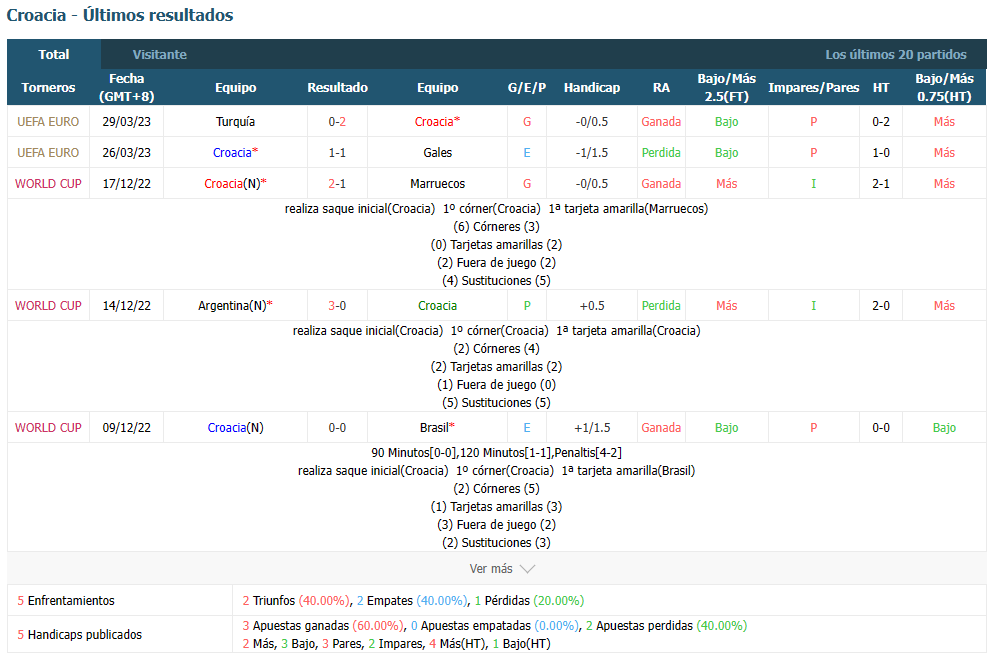Click the (0) Tarjetas amarillas (2) line
The width and height of the screenshot is (998, 658).
pyautogui.click(x=496, y=245)
